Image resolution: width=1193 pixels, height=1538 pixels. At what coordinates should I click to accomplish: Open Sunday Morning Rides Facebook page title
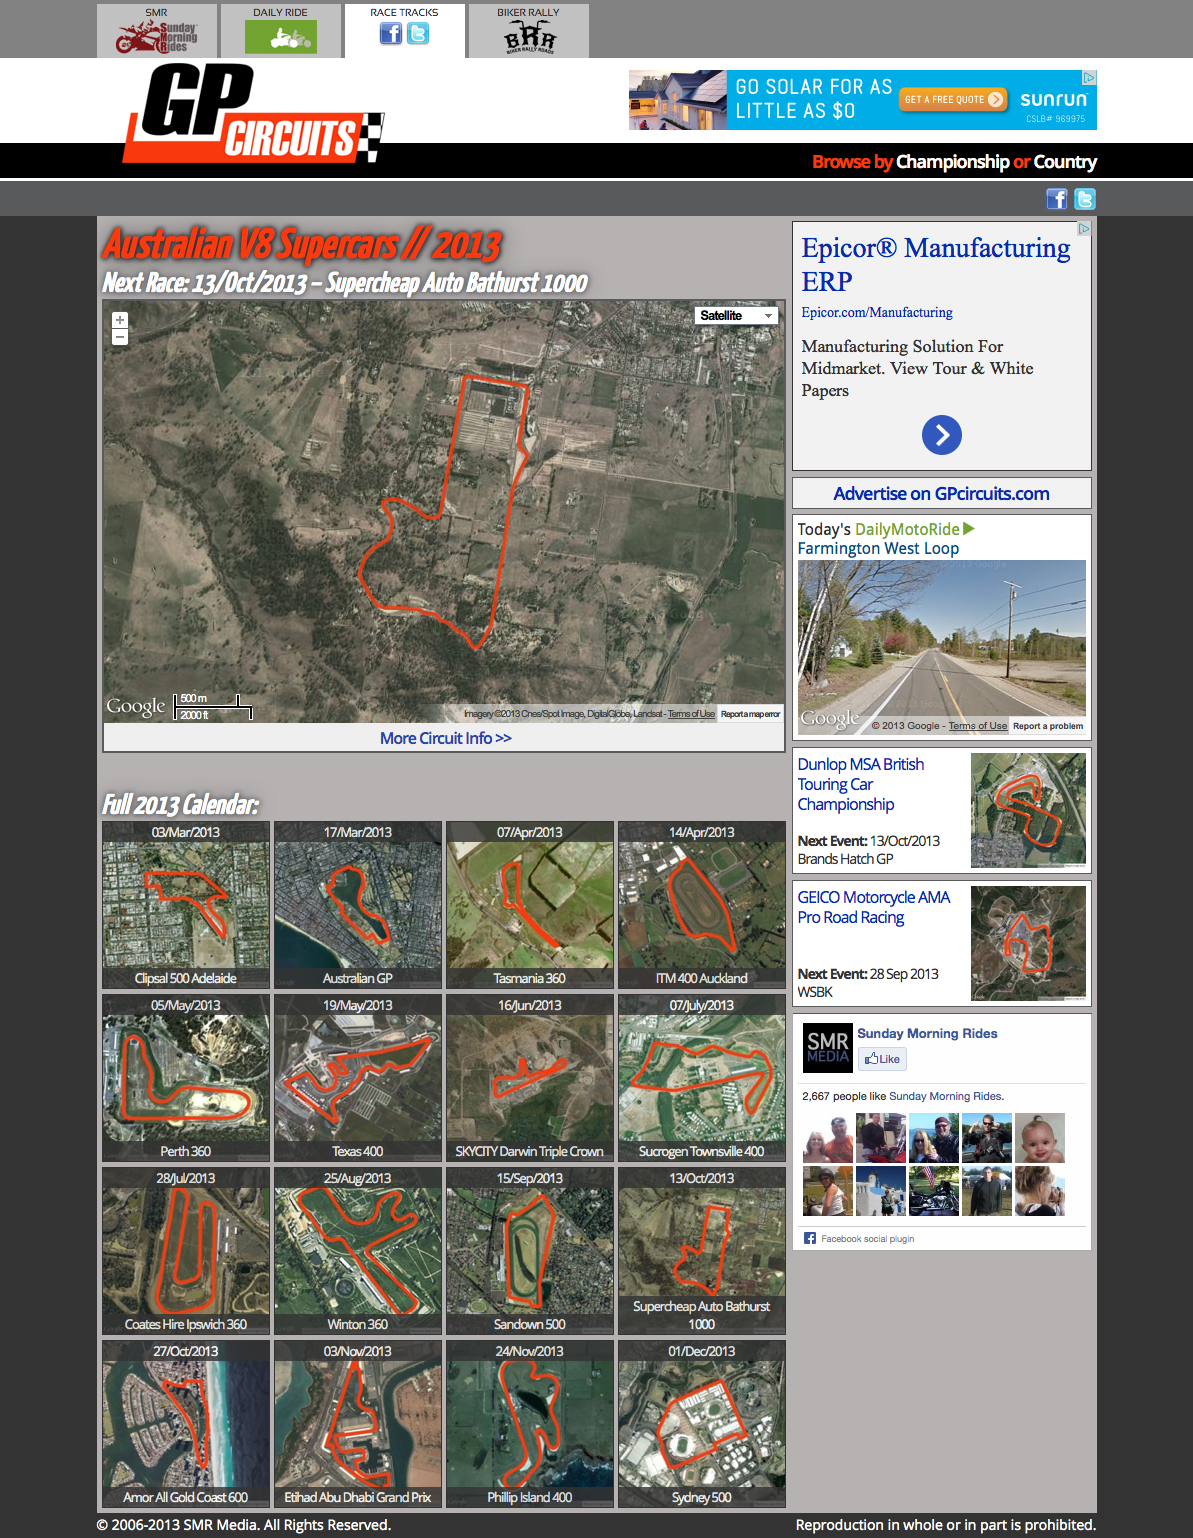[x=927, y=1033]
